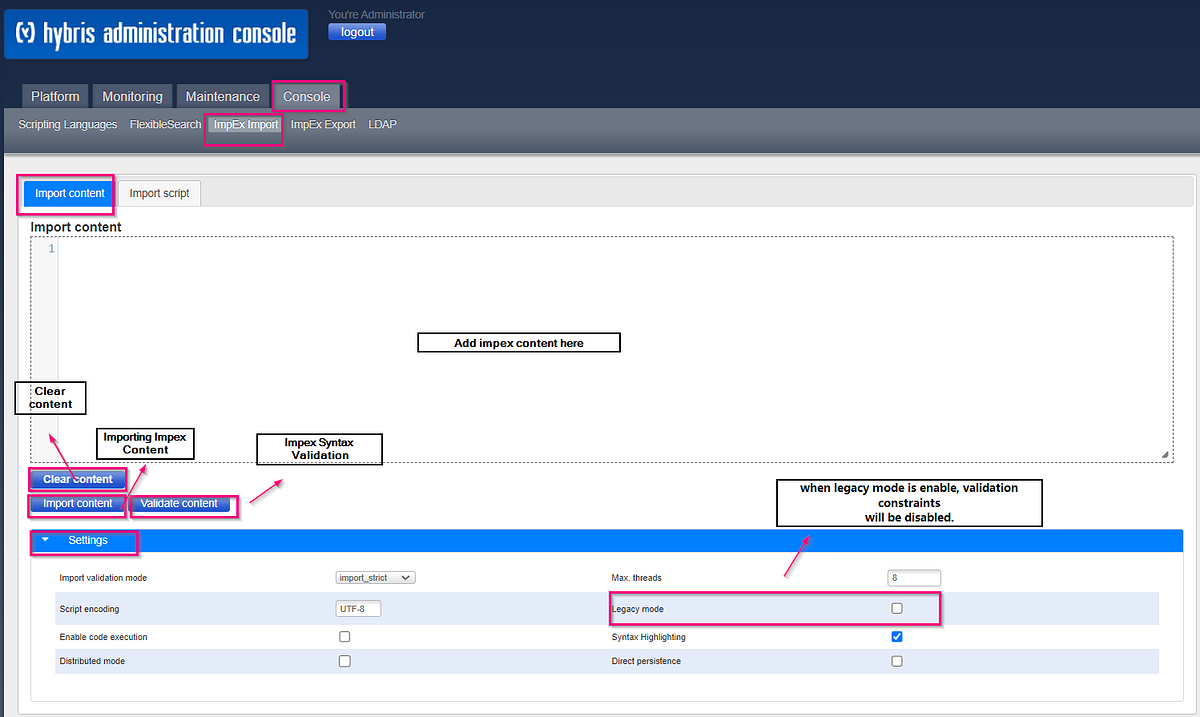Open the Import validation mode dropdown
The width and height of the screenshot is (1200, 717).
pos(375,577)
